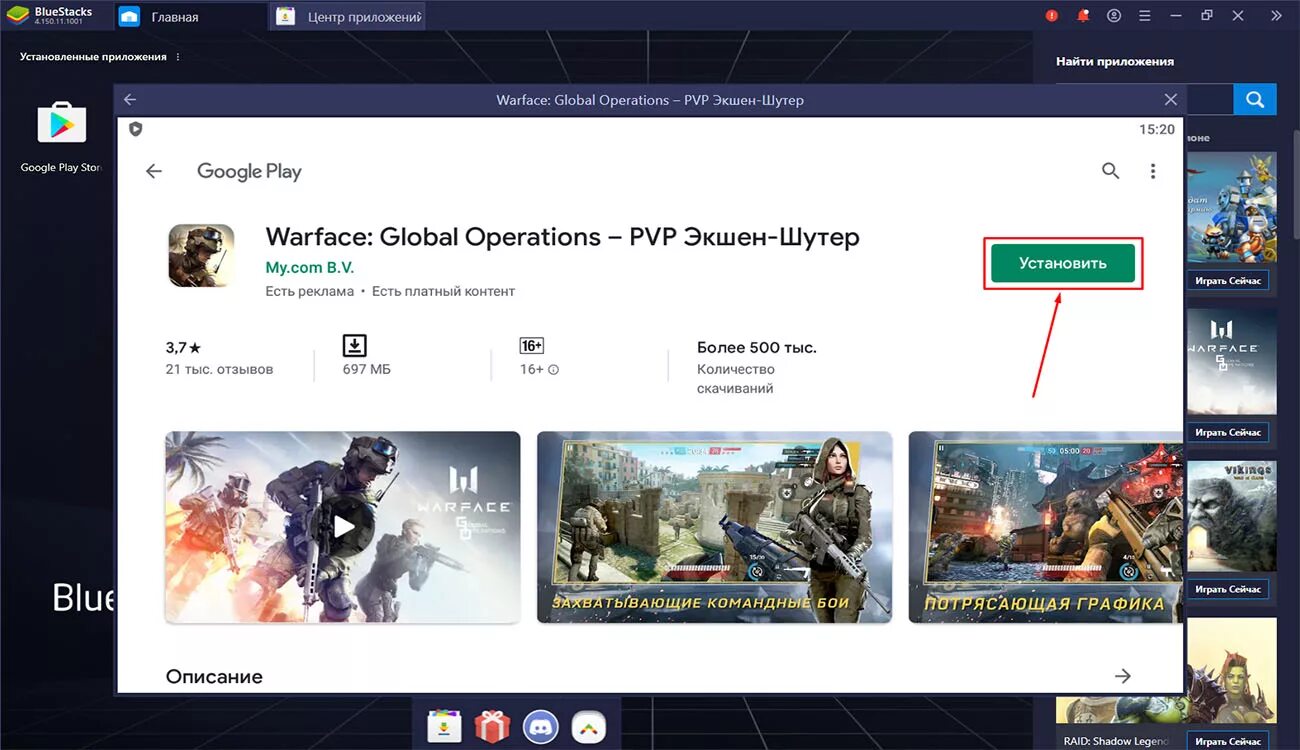1300x750 pixels.
Task: Open the account profile icon
Action: coord(1114,16)
